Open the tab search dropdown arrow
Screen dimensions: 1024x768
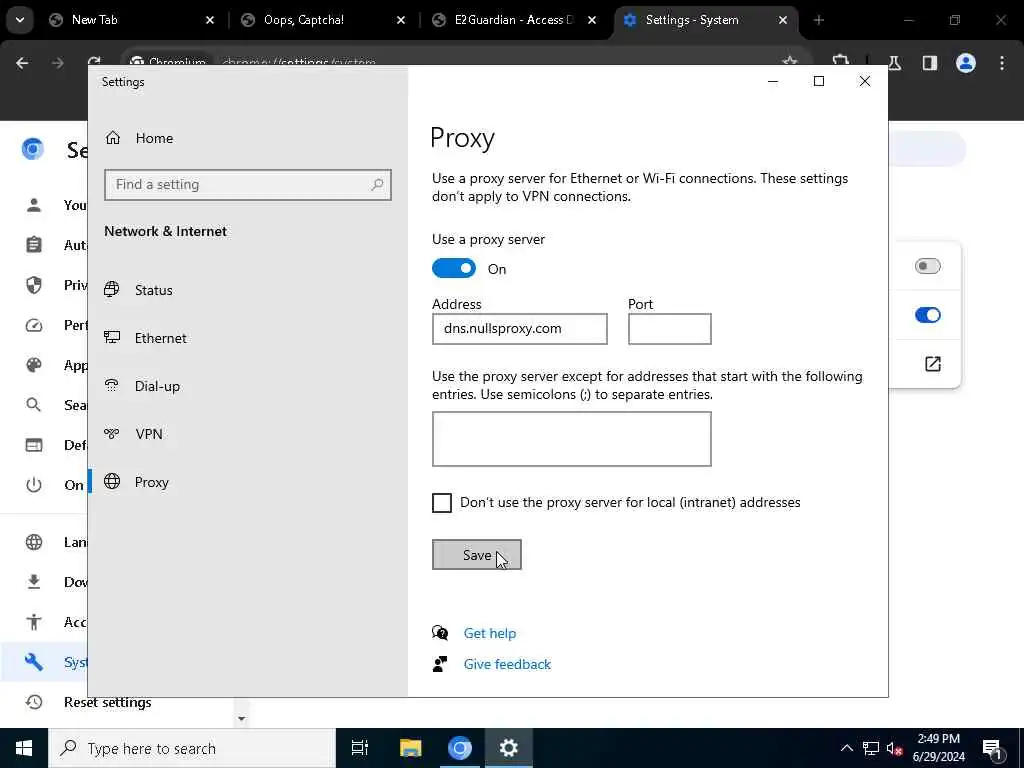[20, 20]
